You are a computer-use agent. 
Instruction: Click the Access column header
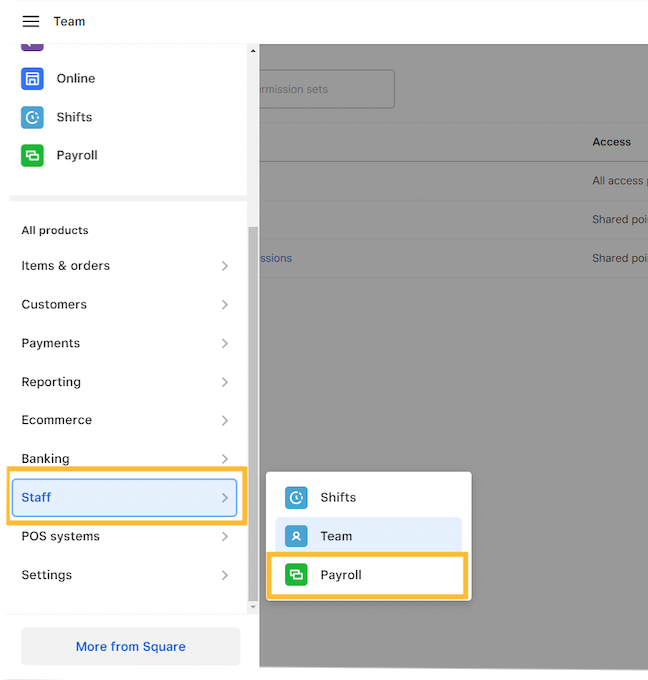[612, 142]
